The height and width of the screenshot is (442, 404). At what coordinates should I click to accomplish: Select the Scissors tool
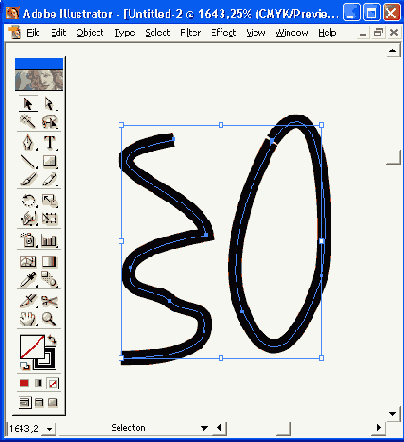click(50, 301)
